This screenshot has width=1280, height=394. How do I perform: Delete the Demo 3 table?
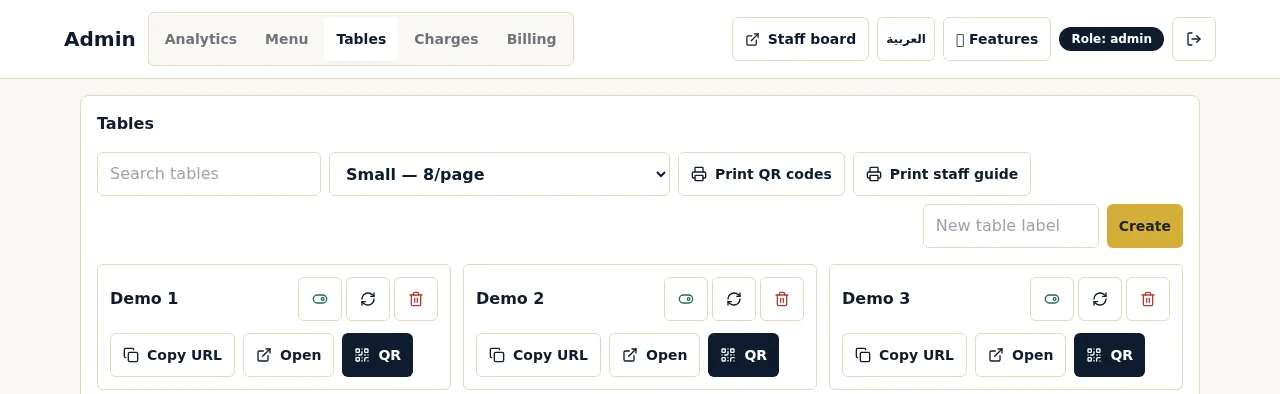pos(1148,299)
